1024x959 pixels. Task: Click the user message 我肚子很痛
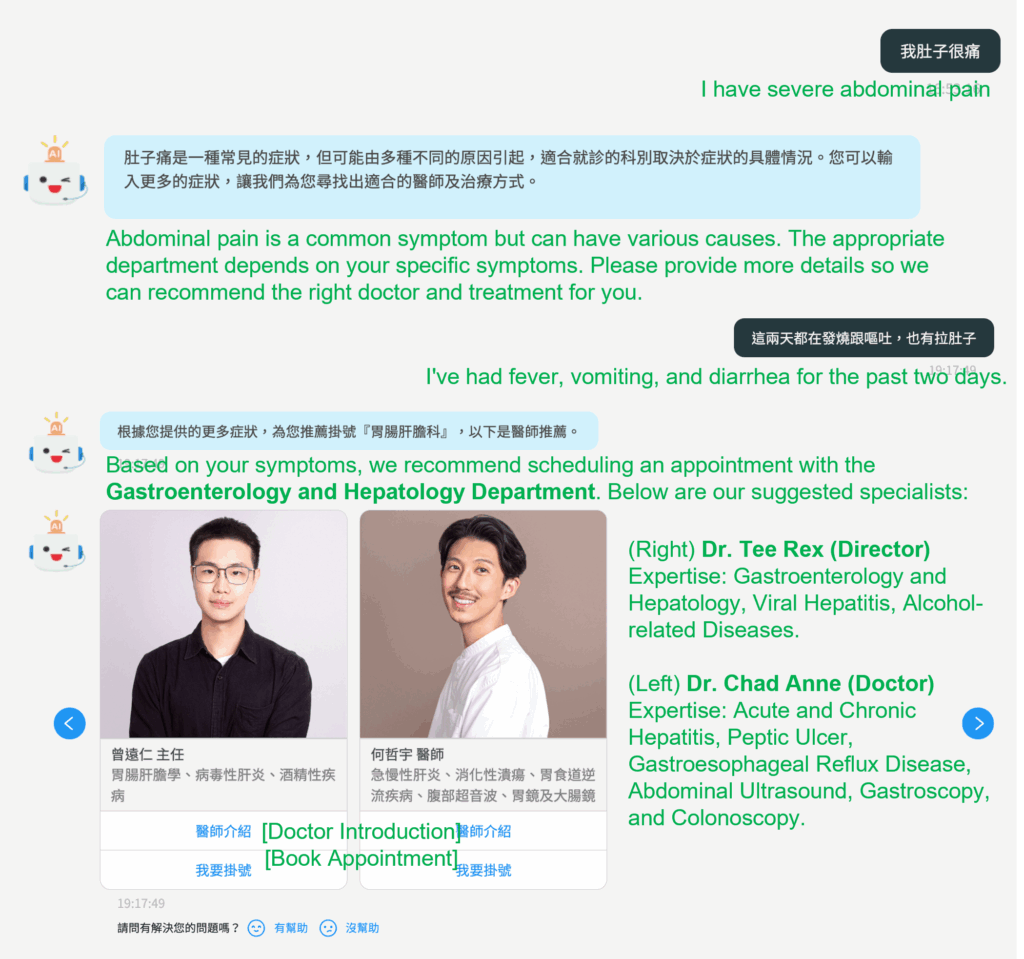940,51
